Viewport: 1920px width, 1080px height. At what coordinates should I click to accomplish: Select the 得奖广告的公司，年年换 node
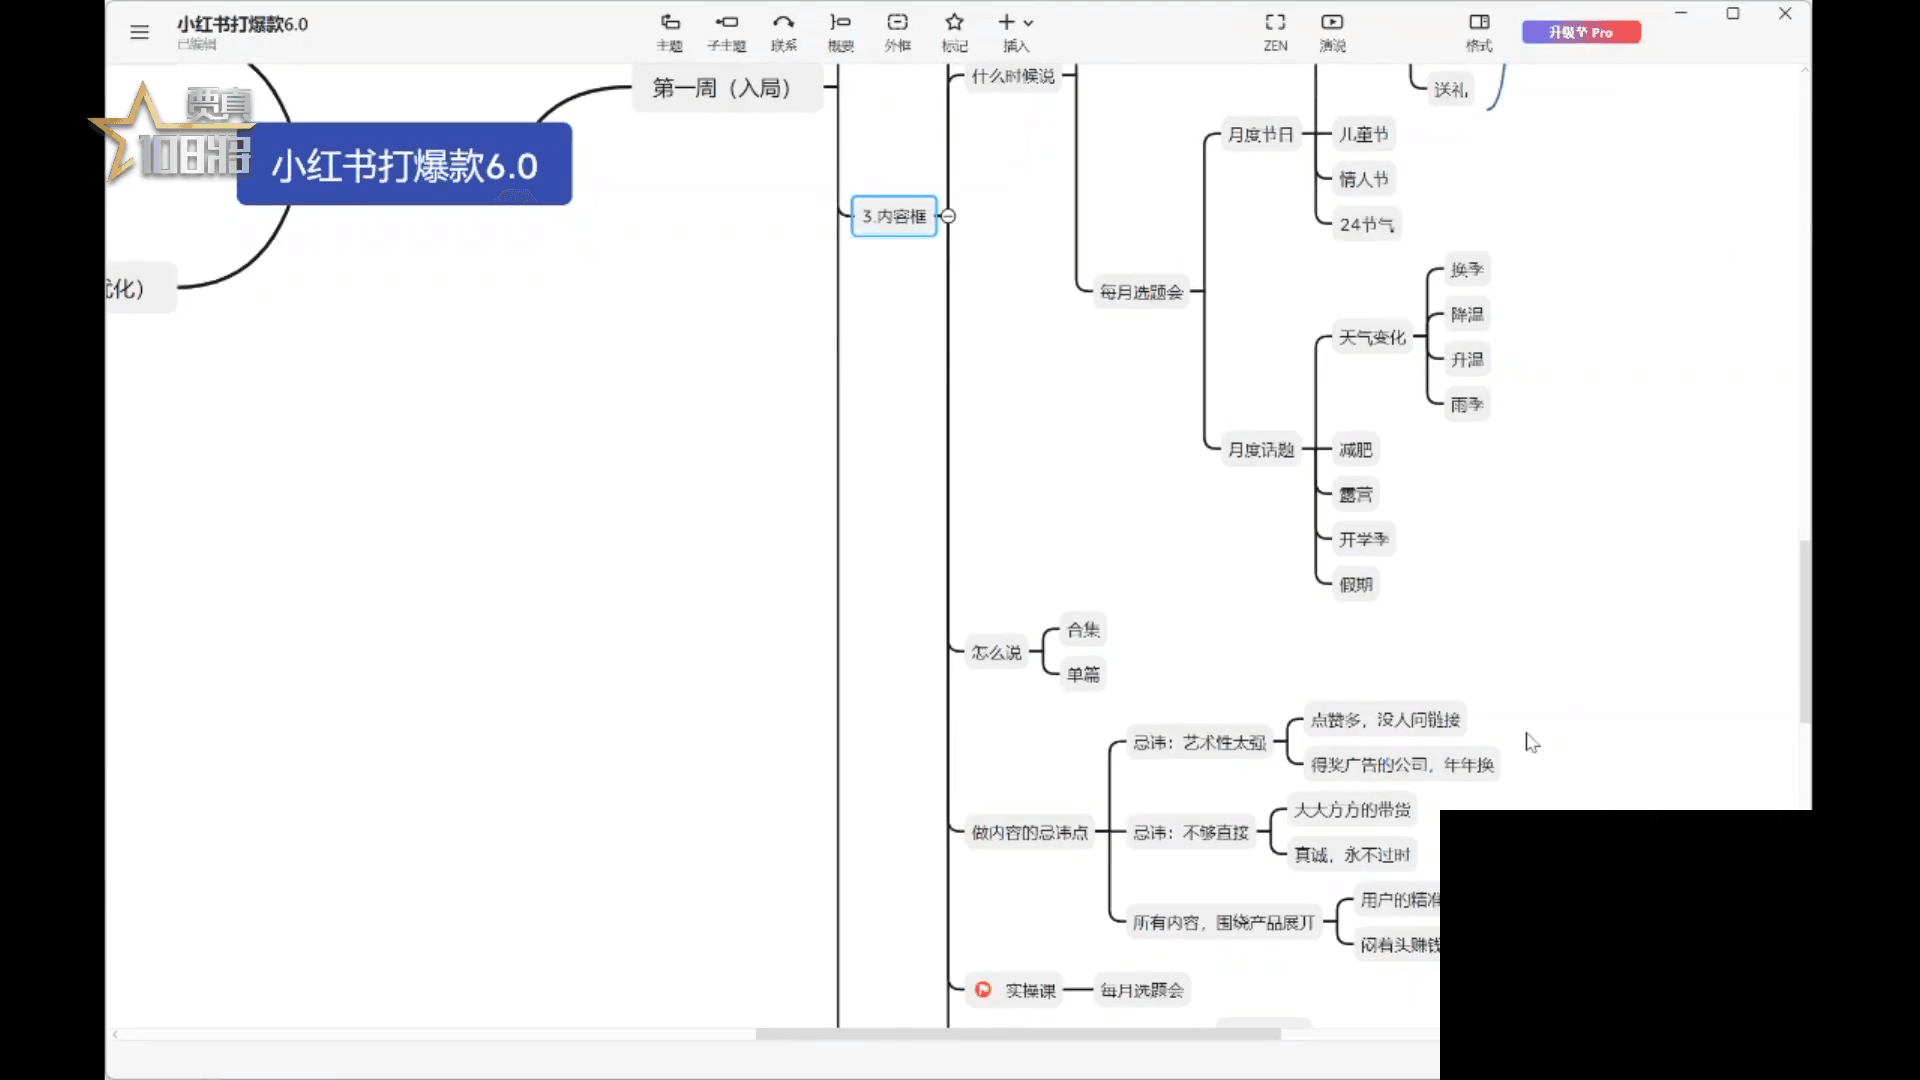pyautogui.click(x=1402, y=765)
